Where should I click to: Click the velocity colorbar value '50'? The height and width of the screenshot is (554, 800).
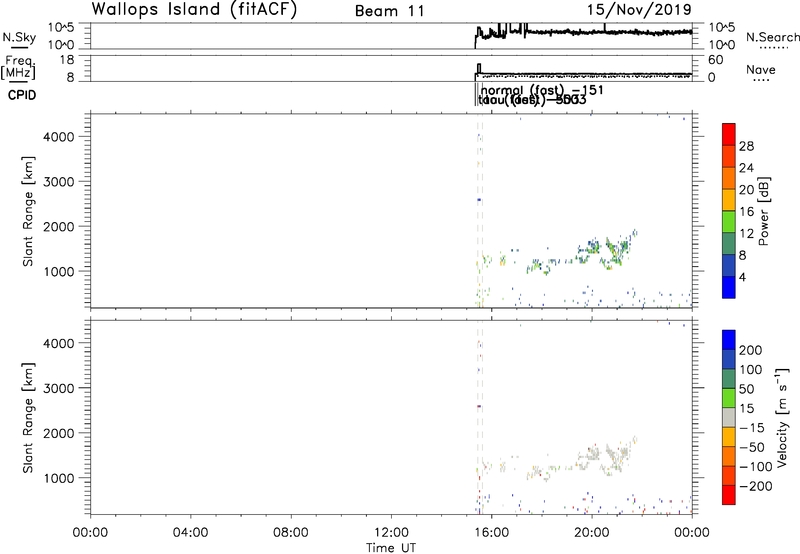[746, 389]
